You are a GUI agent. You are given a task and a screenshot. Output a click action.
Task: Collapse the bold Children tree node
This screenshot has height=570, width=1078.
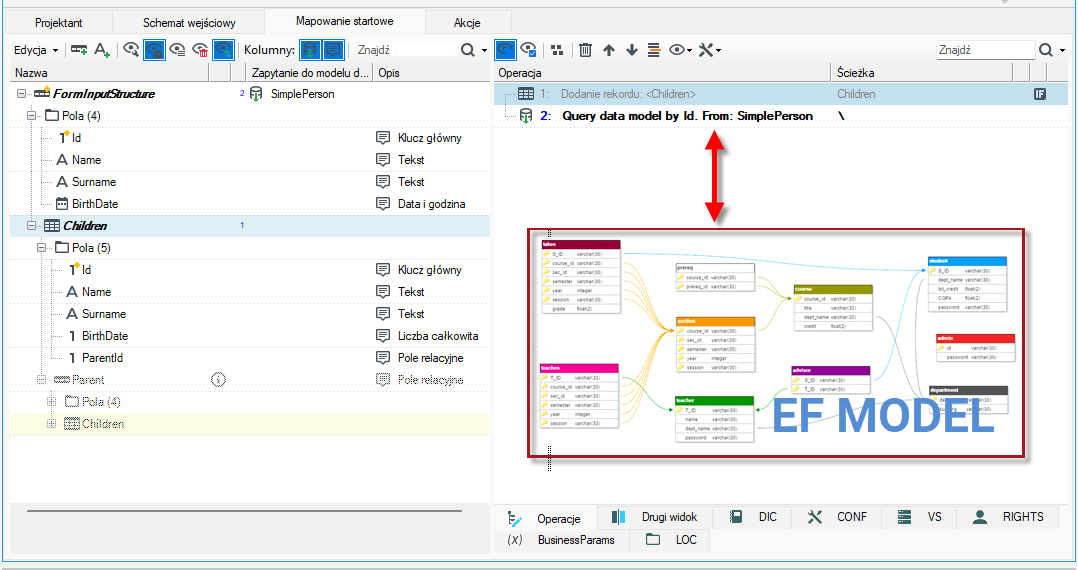pos(31,226)
